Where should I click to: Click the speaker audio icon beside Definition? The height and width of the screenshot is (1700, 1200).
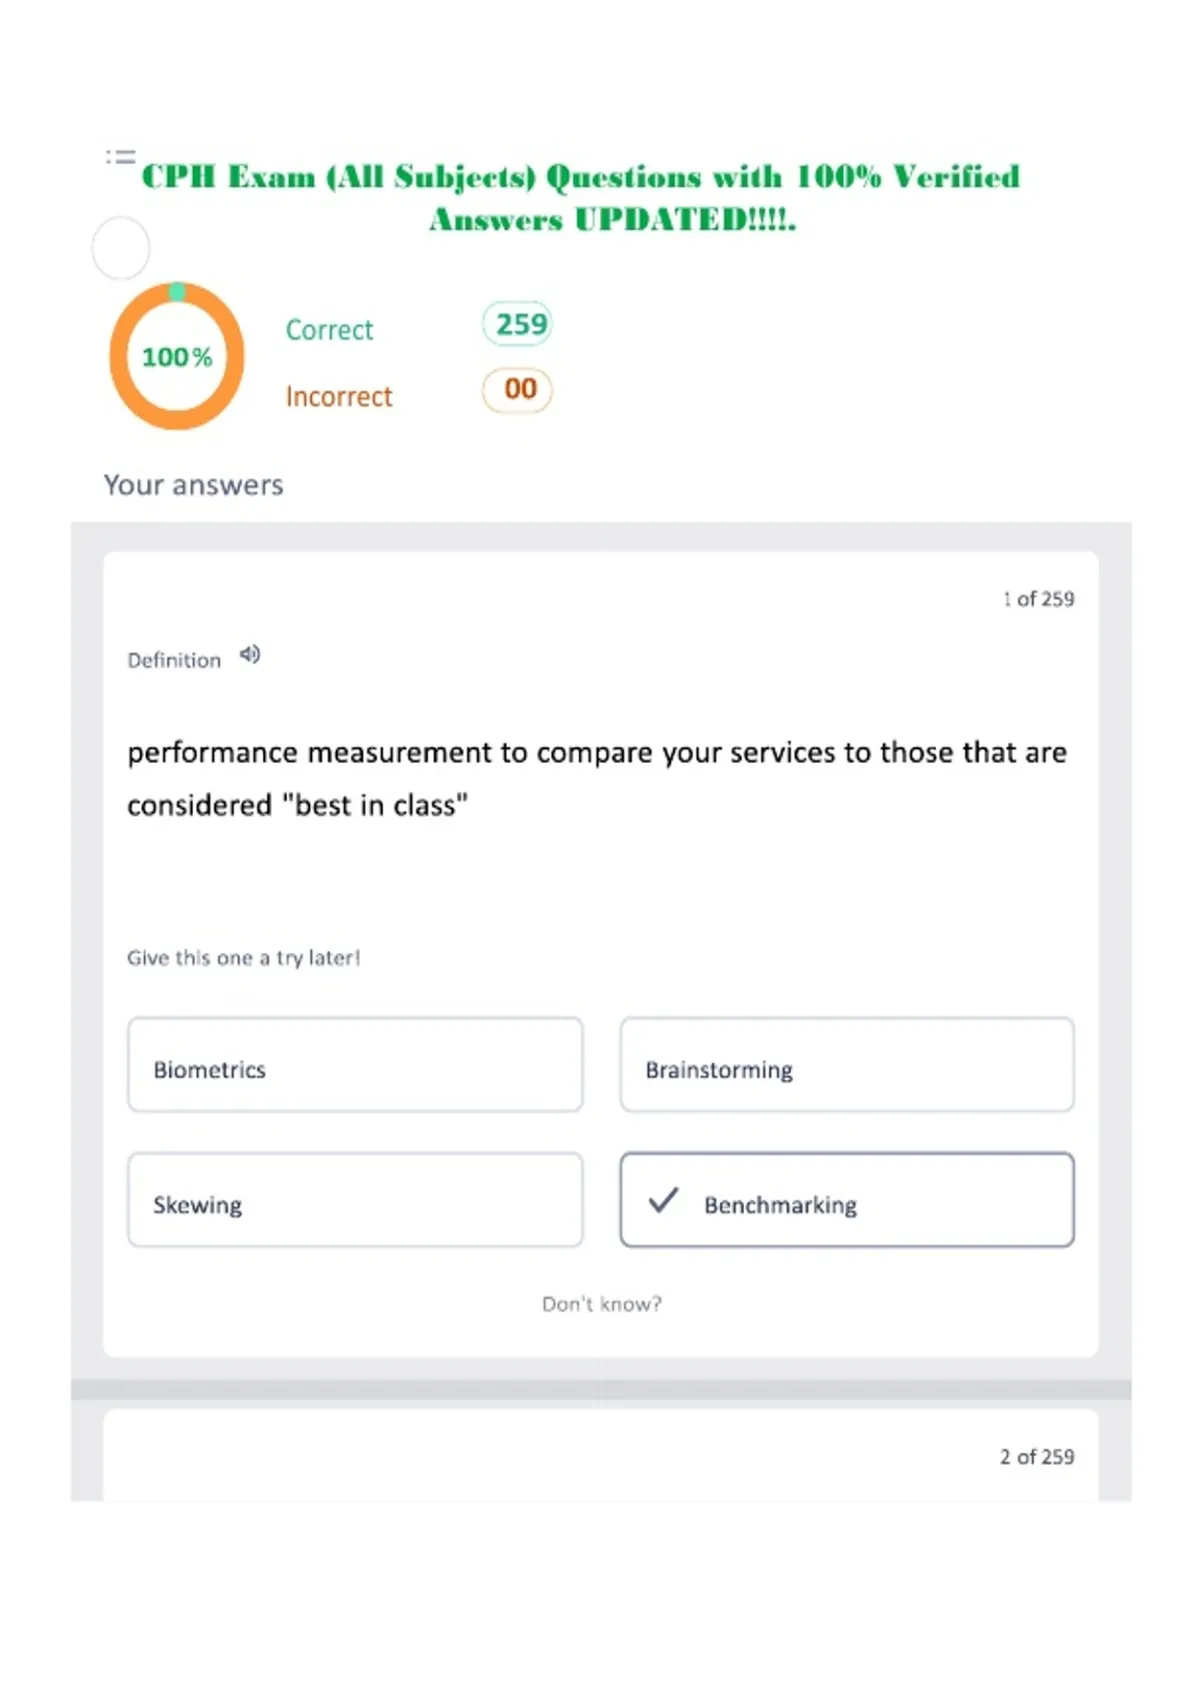click(250, 655)
